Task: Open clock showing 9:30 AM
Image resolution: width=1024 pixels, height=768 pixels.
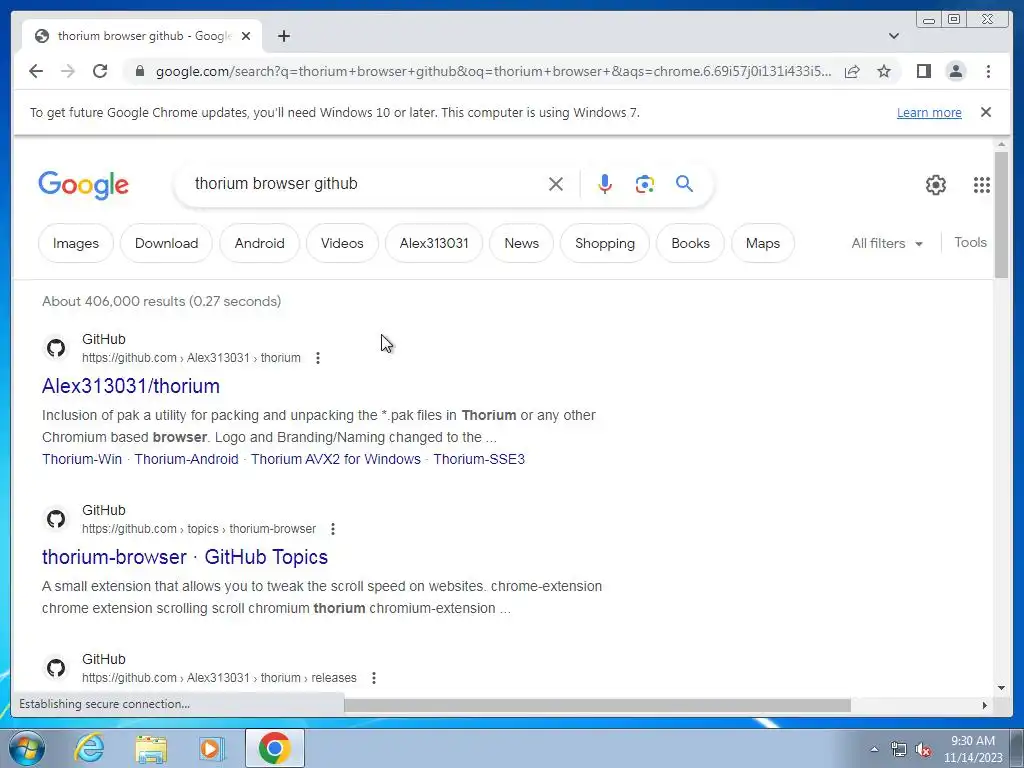Action: tap(973, 749)
